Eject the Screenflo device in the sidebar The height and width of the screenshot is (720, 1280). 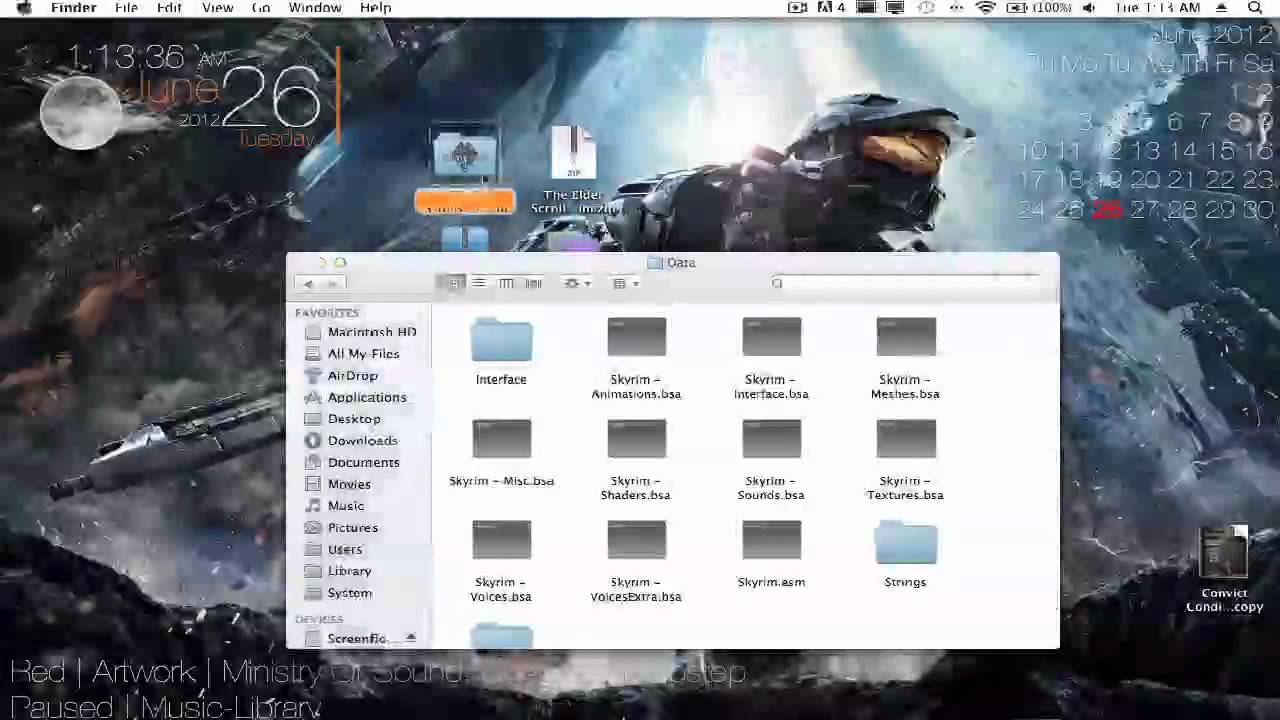410,638
